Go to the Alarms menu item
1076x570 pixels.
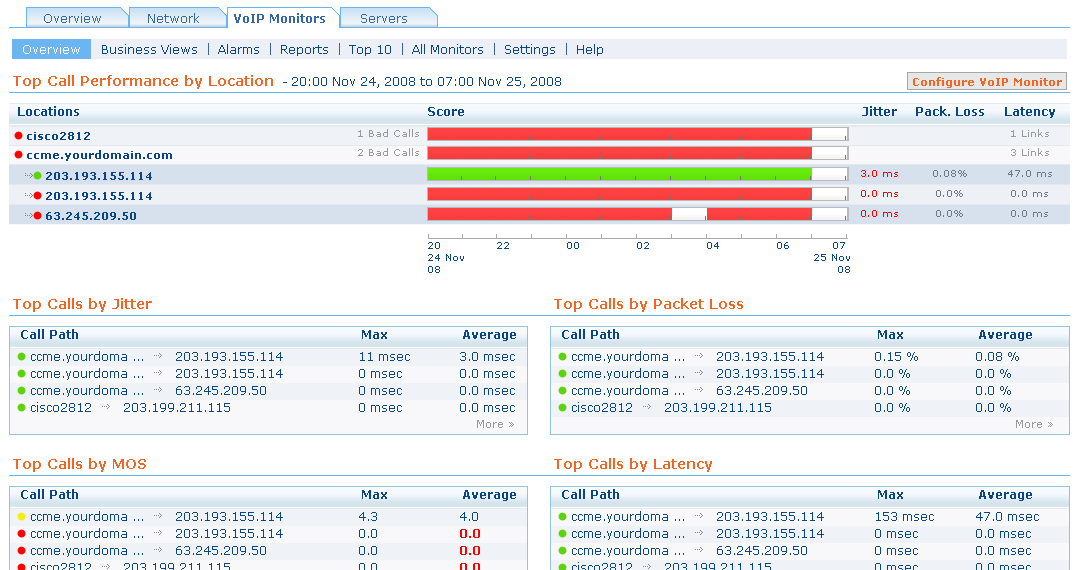click(238, 49)
